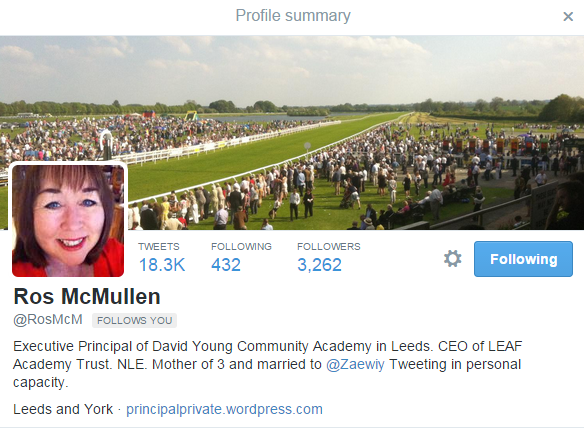The image size is (584, 428).
Task: Select the @RosMcM username handle
Action: click(x=48, y=320)
